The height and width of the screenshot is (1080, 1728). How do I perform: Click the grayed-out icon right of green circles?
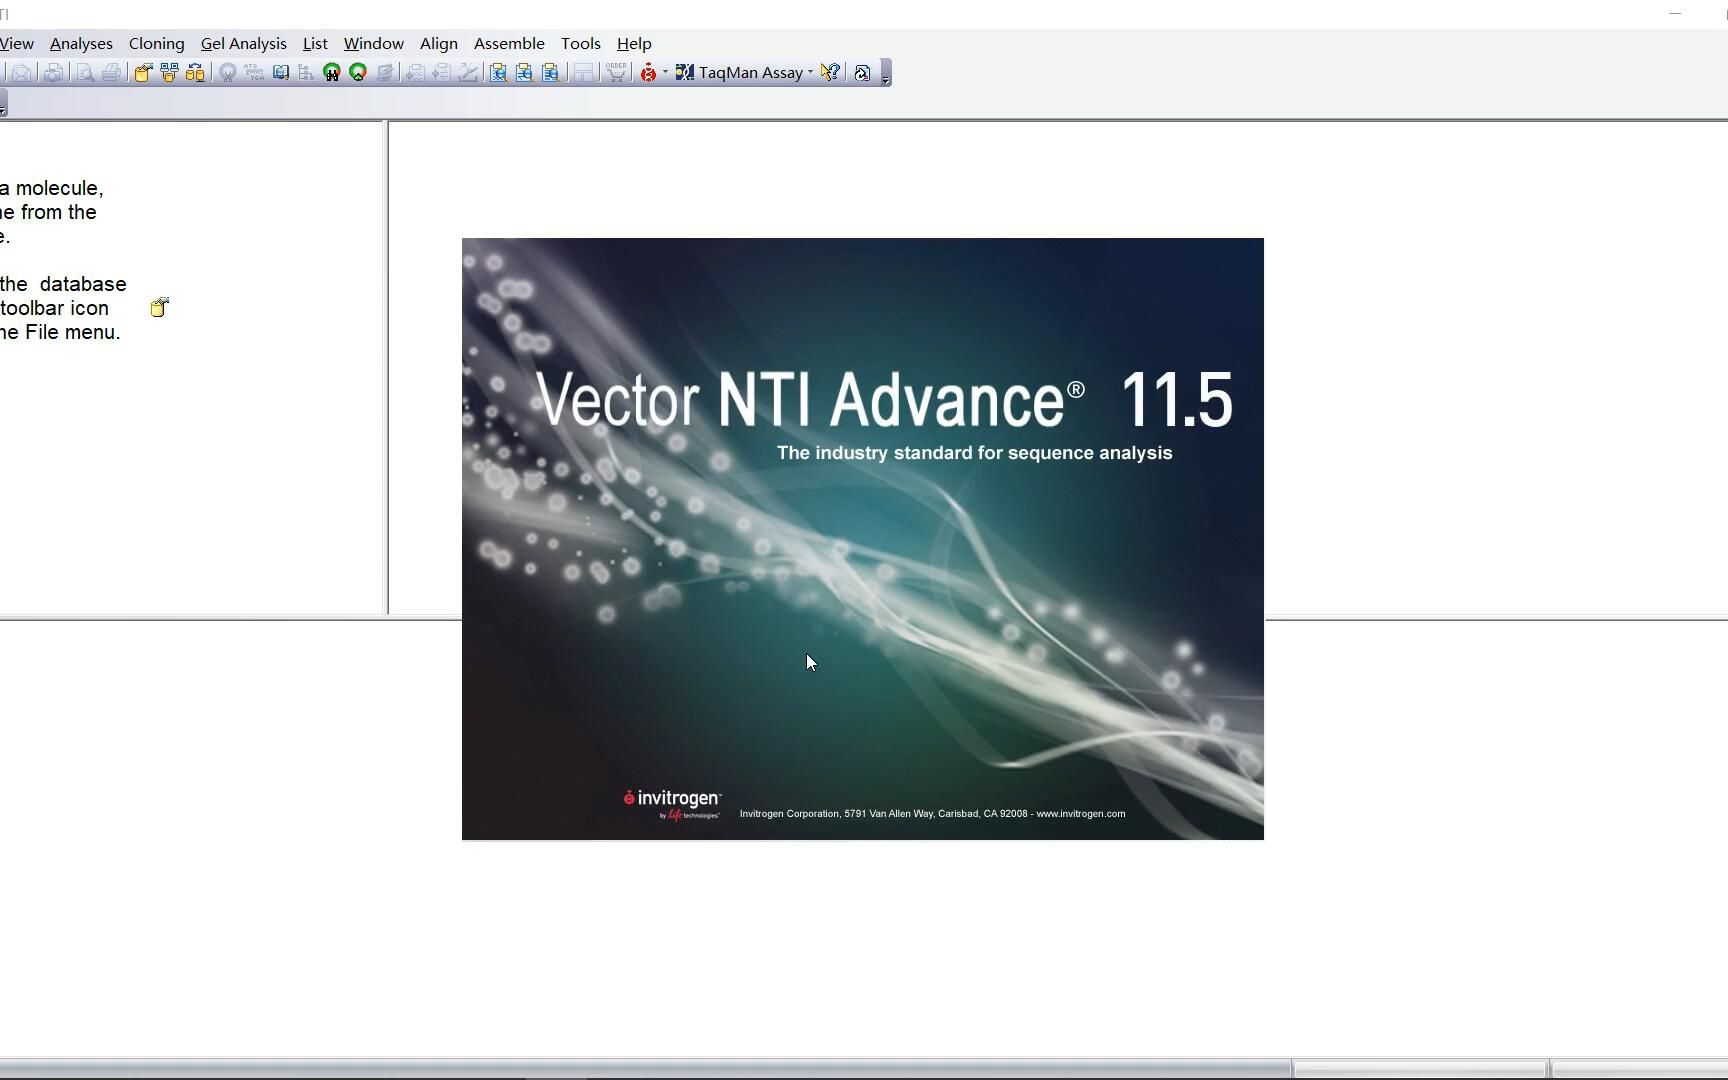384,73
